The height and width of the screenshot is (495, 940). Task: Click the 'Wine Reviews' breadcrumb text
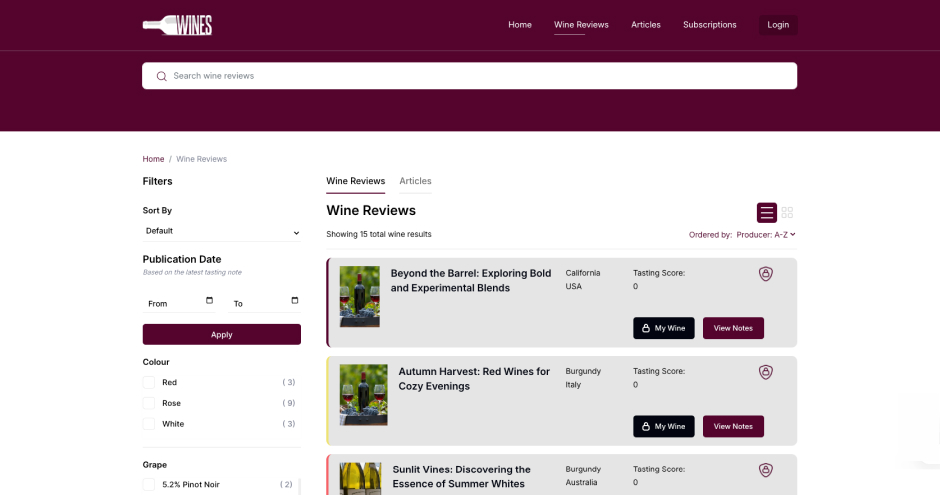[x=201, y=159]
